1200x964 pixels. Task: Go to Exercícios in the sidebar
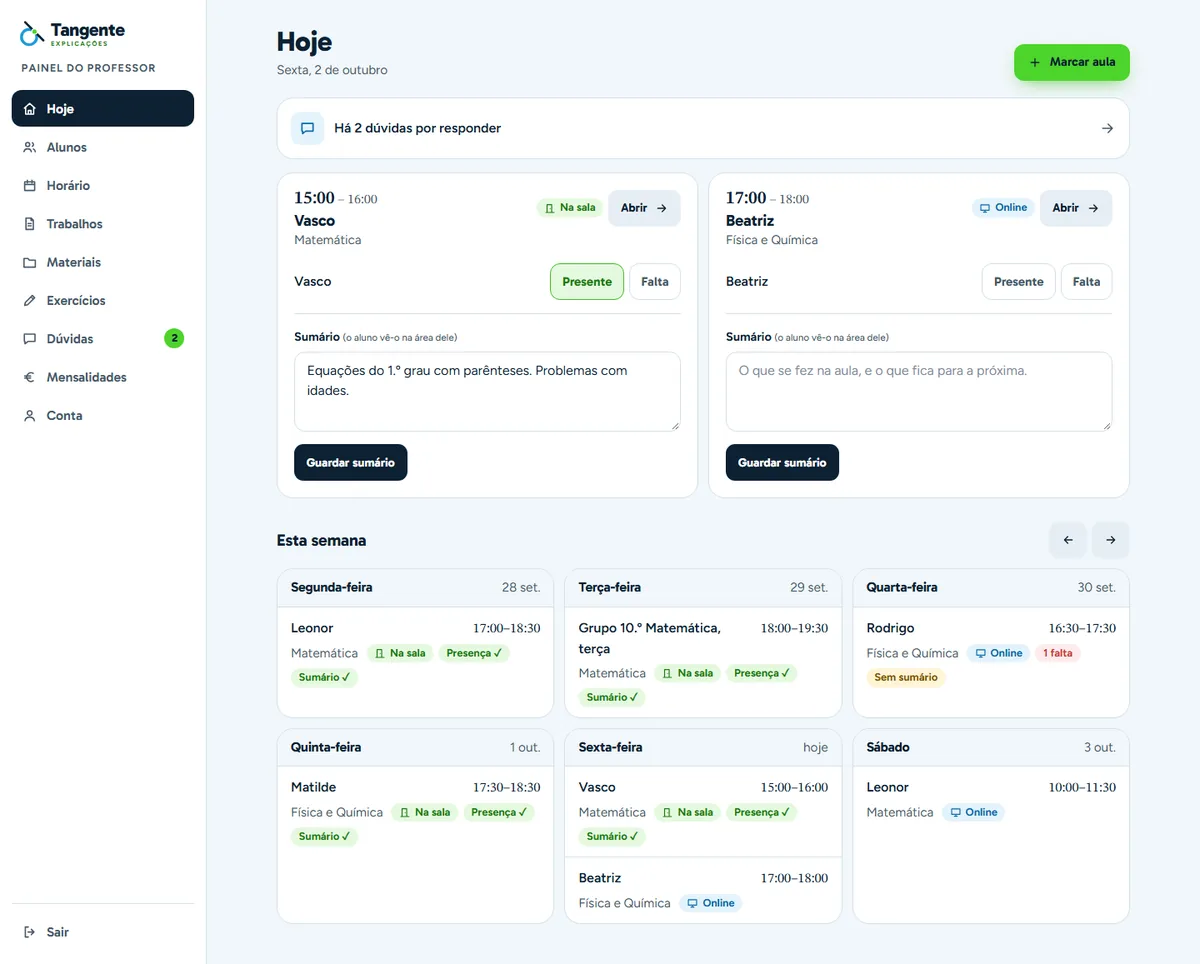[103, 301]
